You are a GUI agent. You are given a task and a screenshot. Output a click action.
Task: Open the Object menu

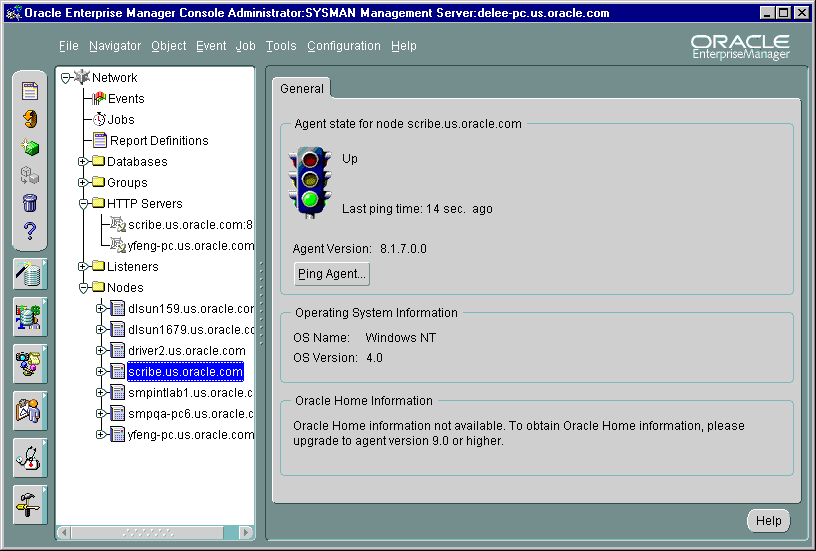(169, 46)
